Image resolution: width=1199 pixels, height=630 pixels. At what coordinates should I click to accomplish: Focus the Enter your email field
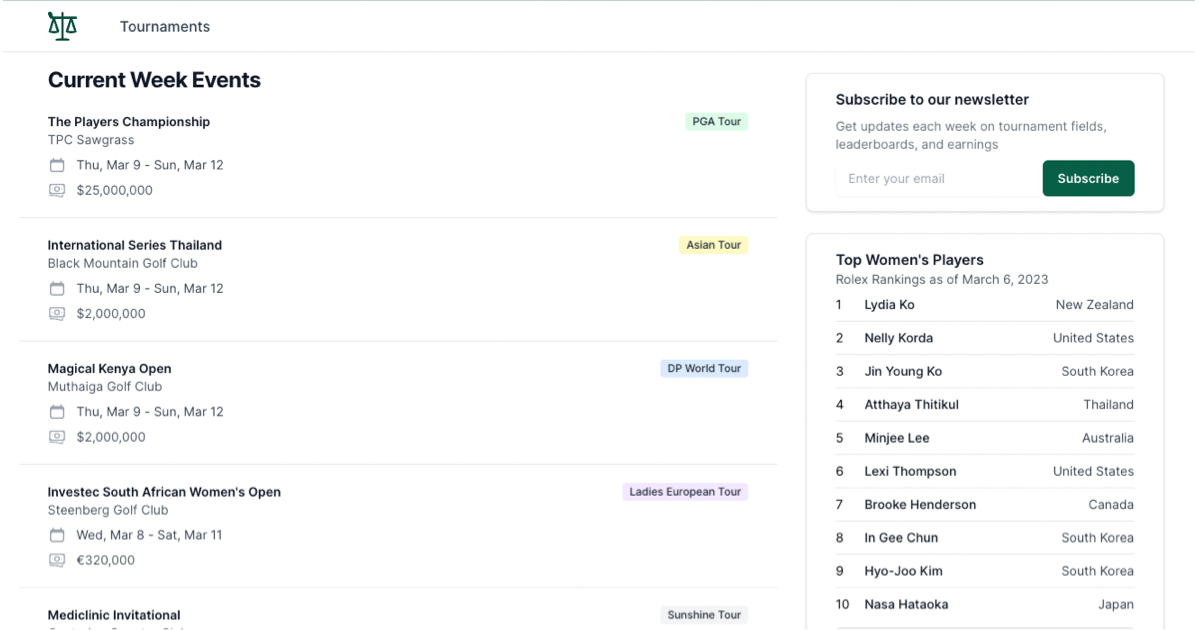click(937, 179)
